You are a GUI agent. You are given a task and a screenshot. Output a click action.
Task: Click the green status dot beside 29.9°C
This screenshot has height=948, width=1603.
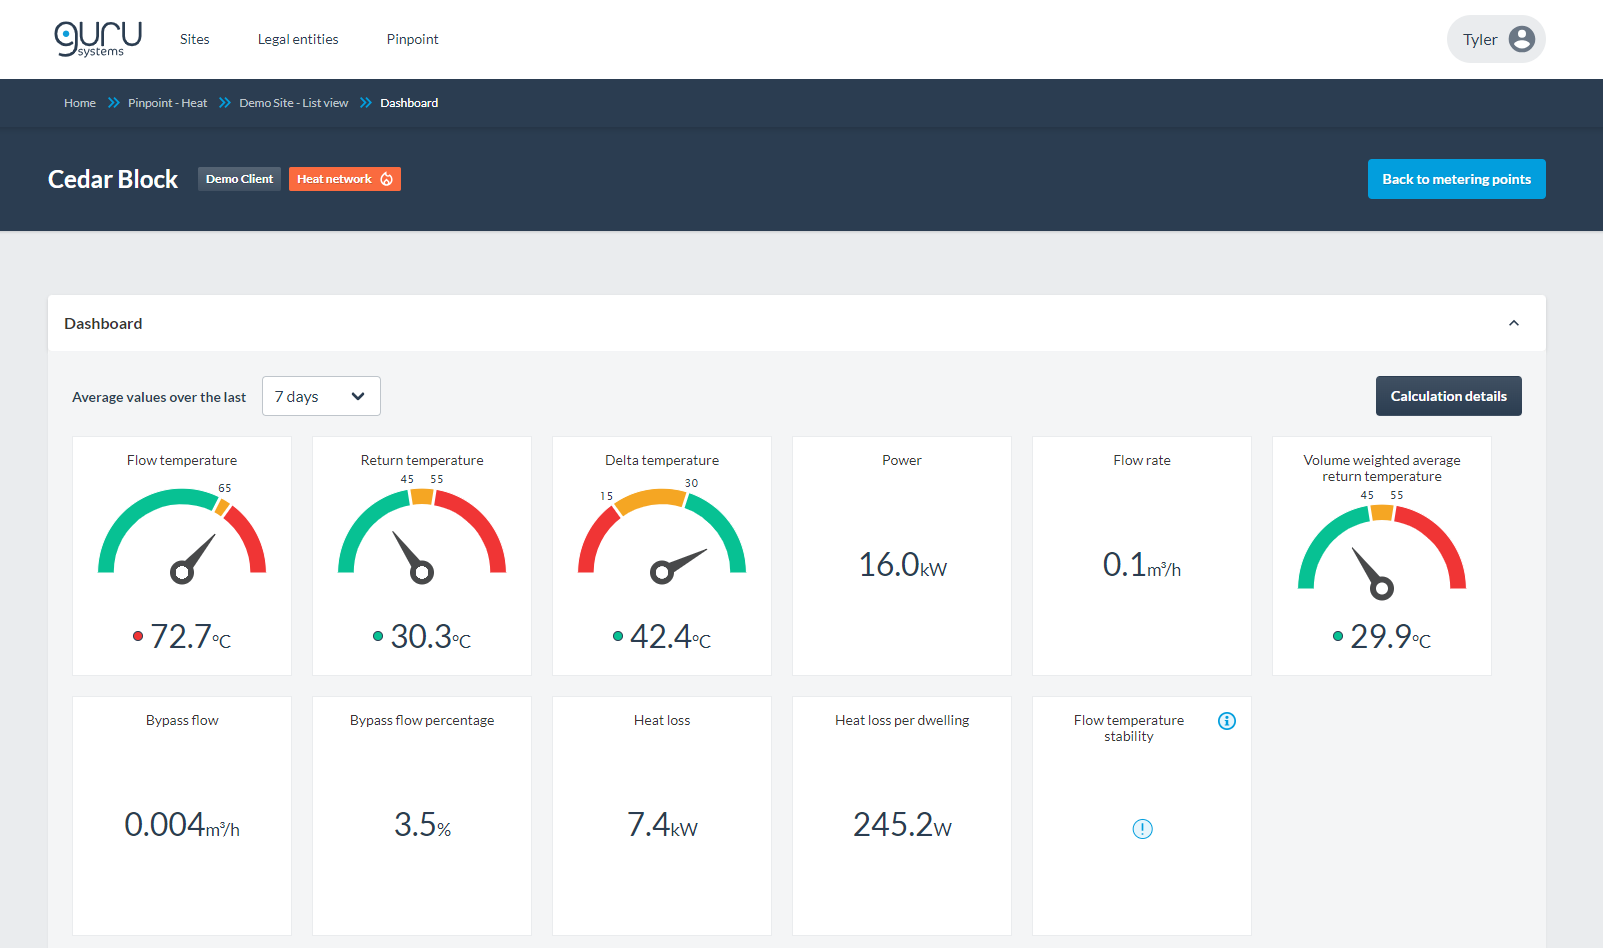click(x=1338, y=636)
